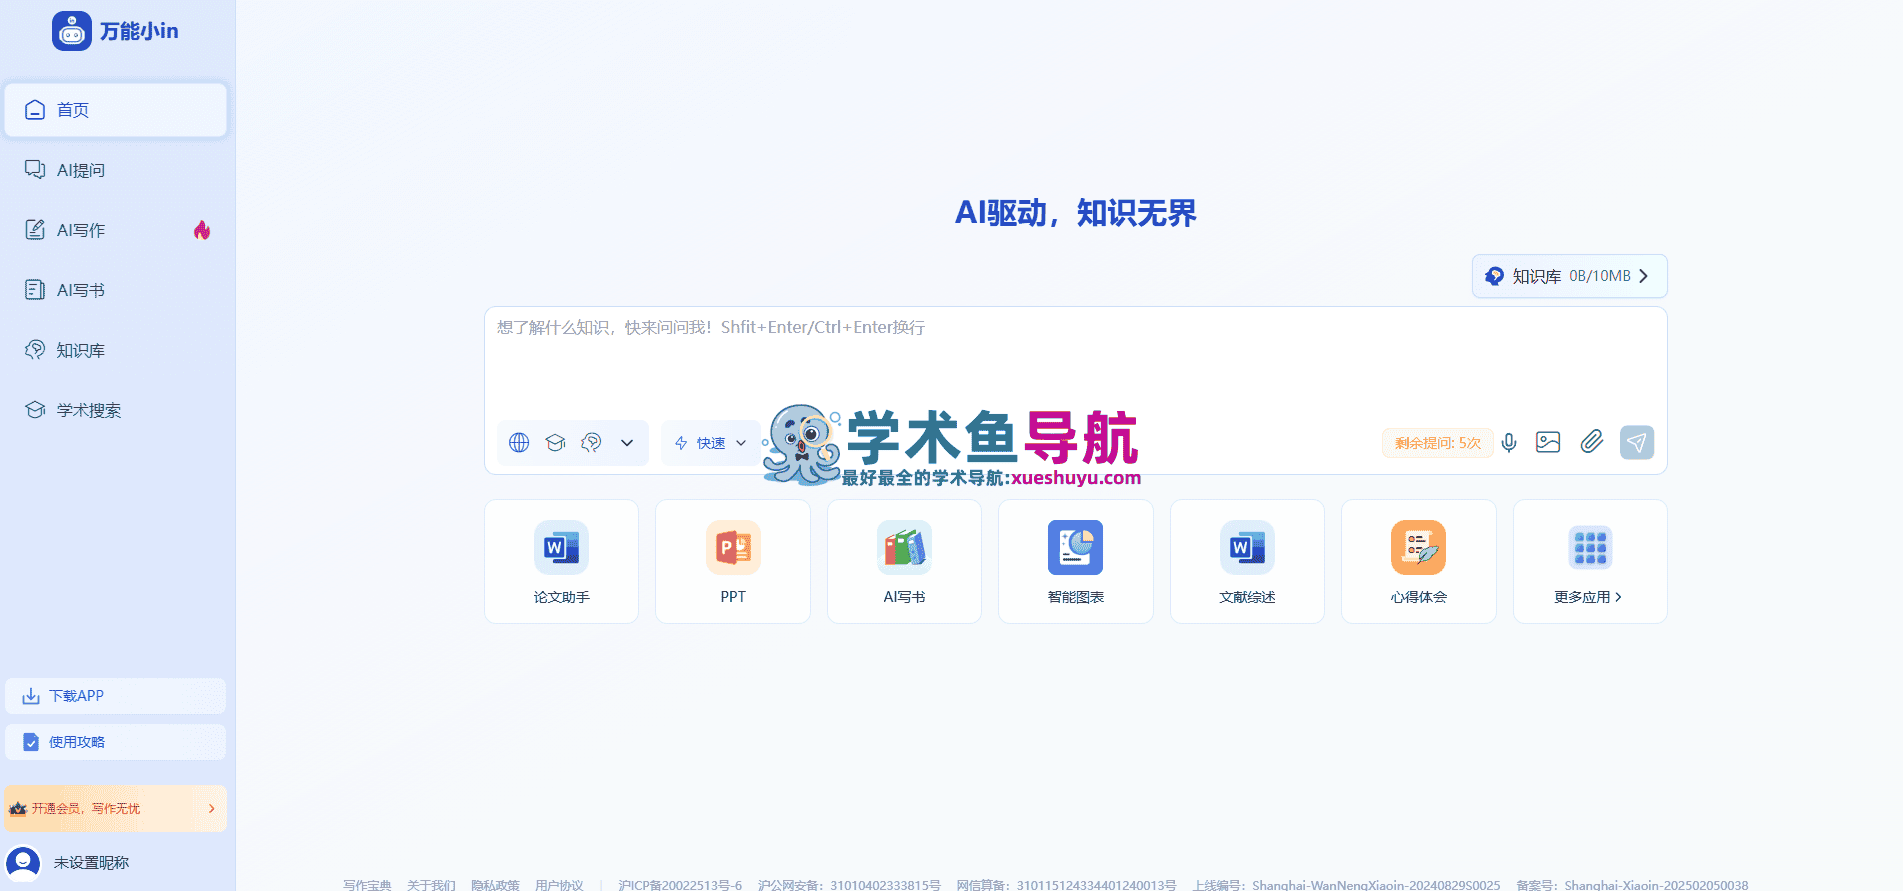Open the 心得体会 orange icon card
The image size is (1903, 891).
1419,561
